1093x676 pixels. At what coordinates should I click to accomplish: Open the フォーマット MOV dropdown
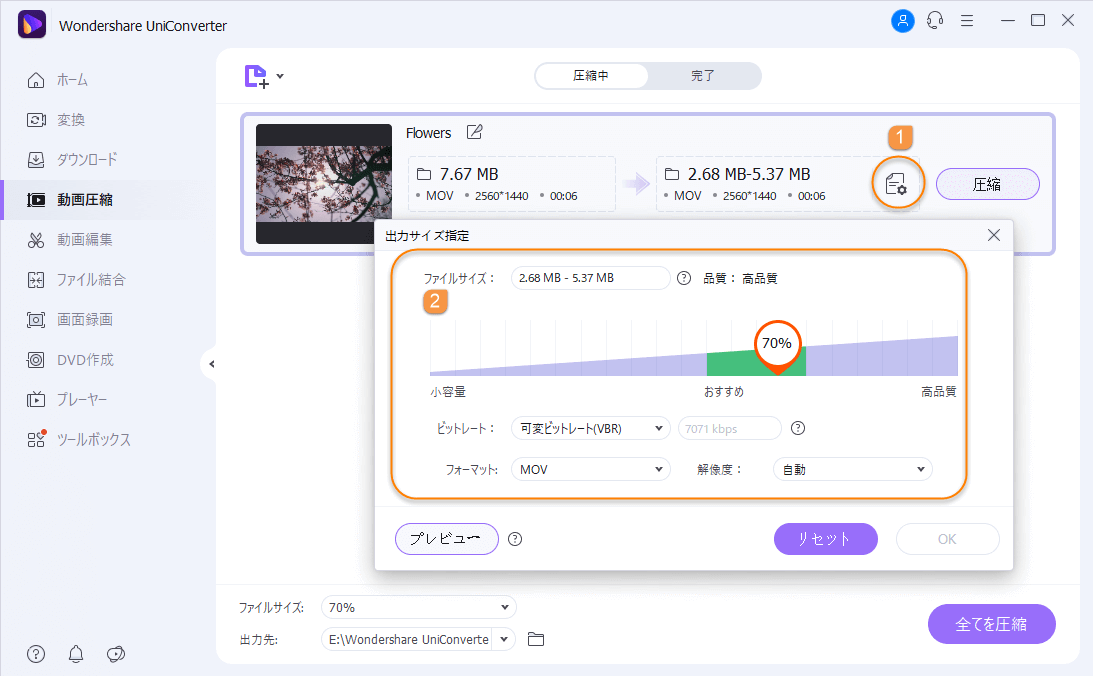click(590, 469)
